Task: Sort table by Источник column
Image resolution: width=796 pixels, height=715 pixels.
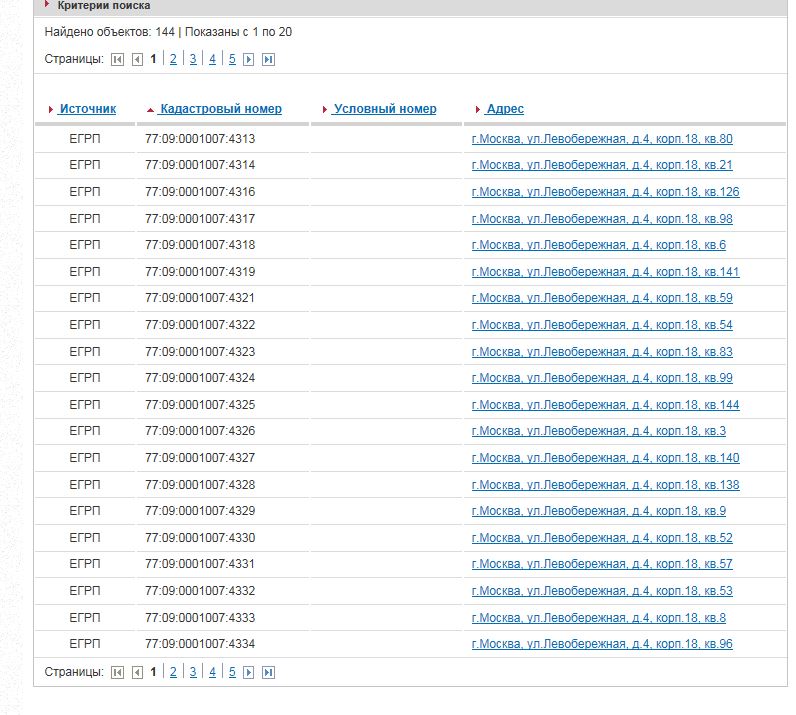Action: 87,109
